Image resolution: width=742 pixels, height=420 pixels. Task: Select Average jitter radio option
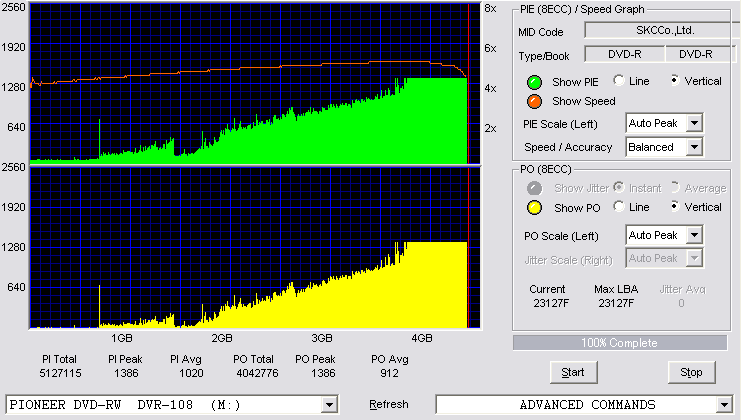tap(675, 187)
